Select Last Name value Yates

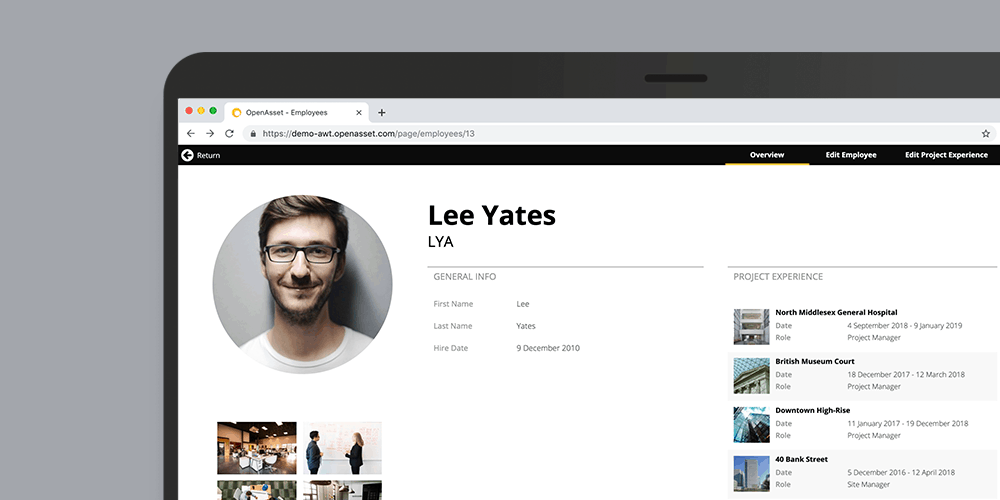[x=526, y=326]
